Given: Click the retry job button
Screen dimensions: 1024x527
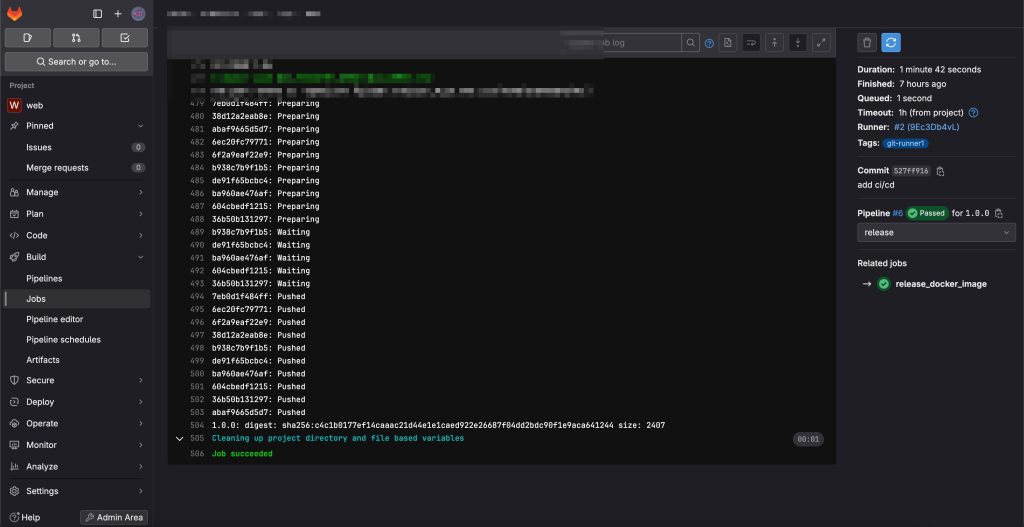Looking at the screenshot, I should click(891, 42).
